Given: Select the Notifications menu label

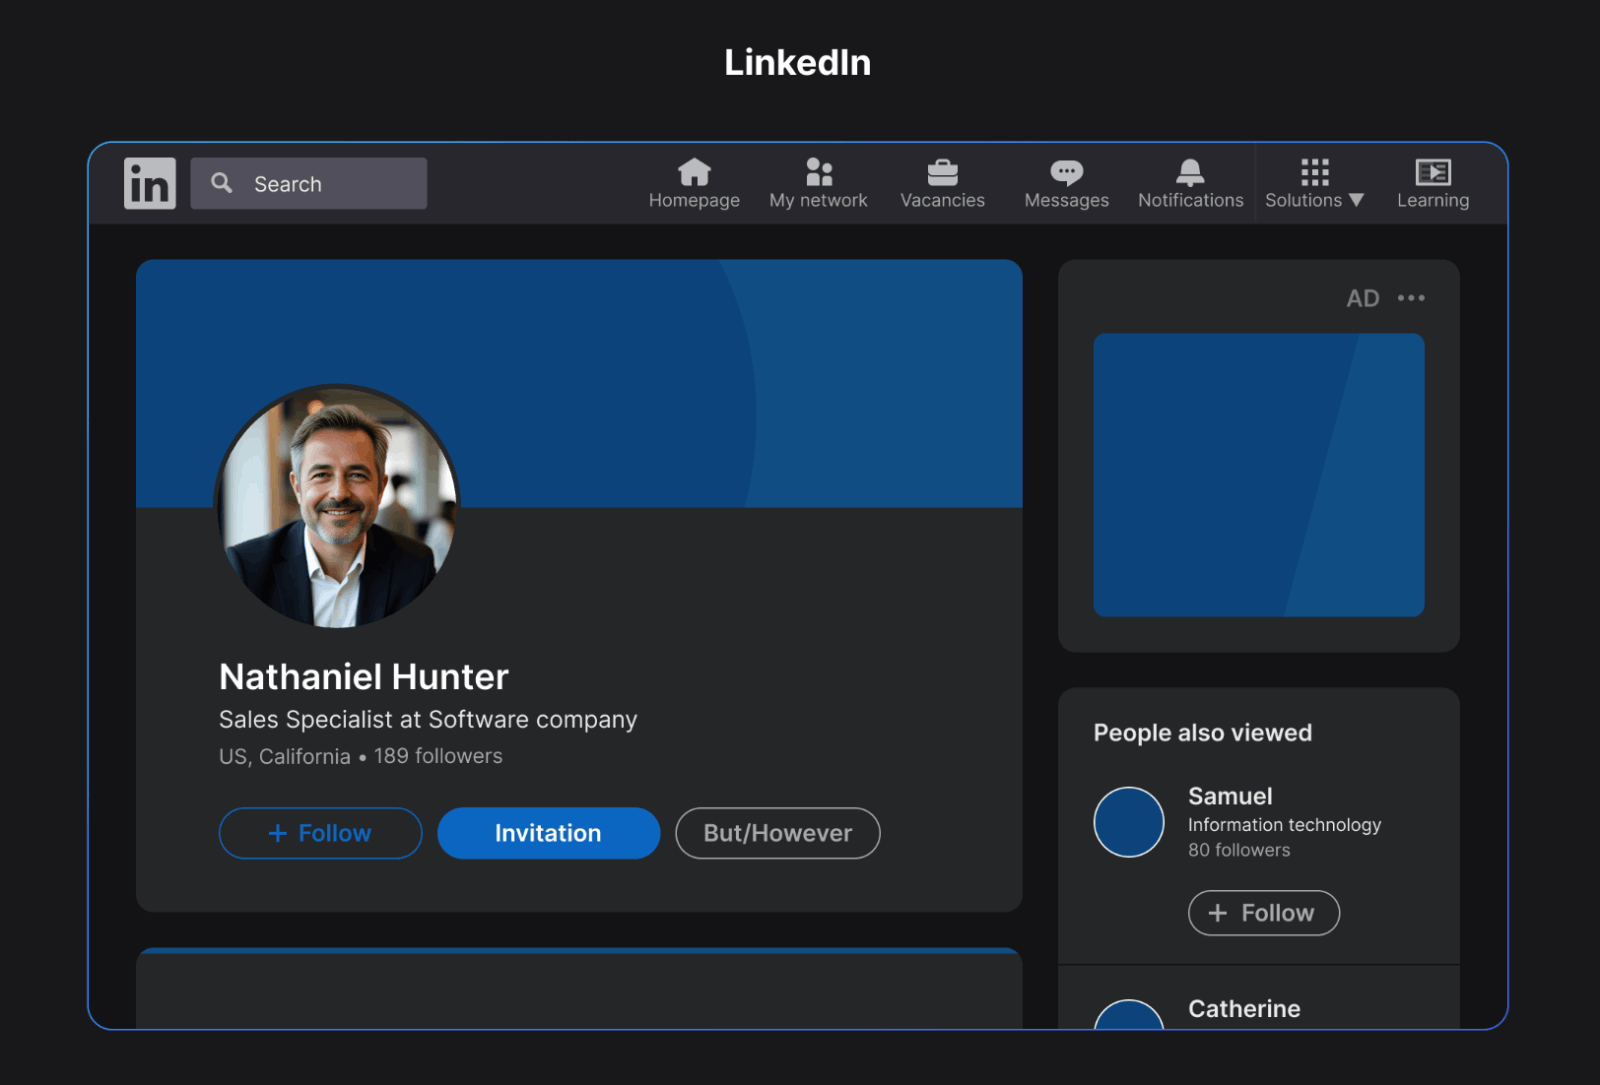Looking at the screenshot, I should pos(1191,200).
